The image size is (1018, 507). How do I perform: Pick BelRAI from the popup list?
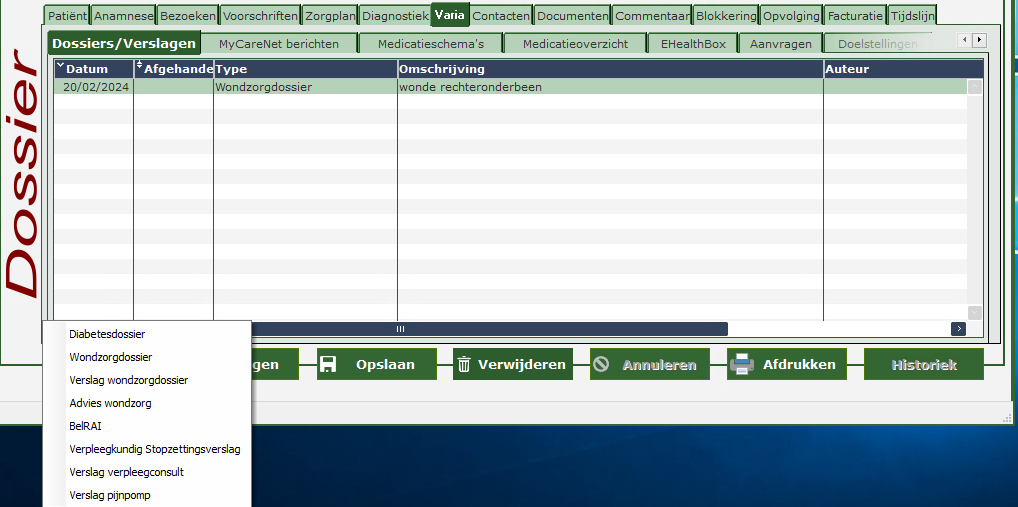point(86,426)
